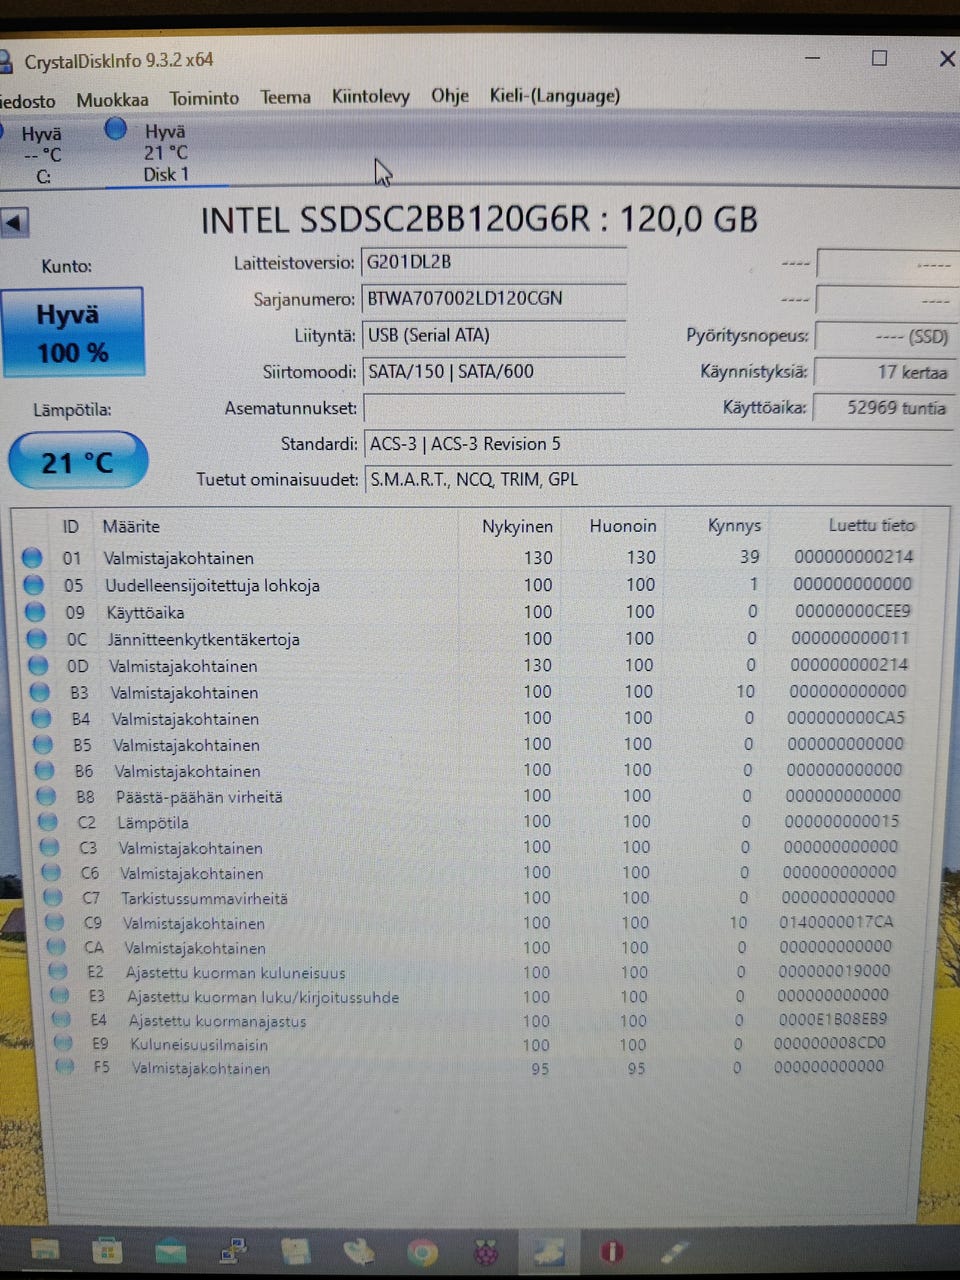
Task: Click status icon of Ajastettu kuormanajastus row
Action: point(62,1020)
